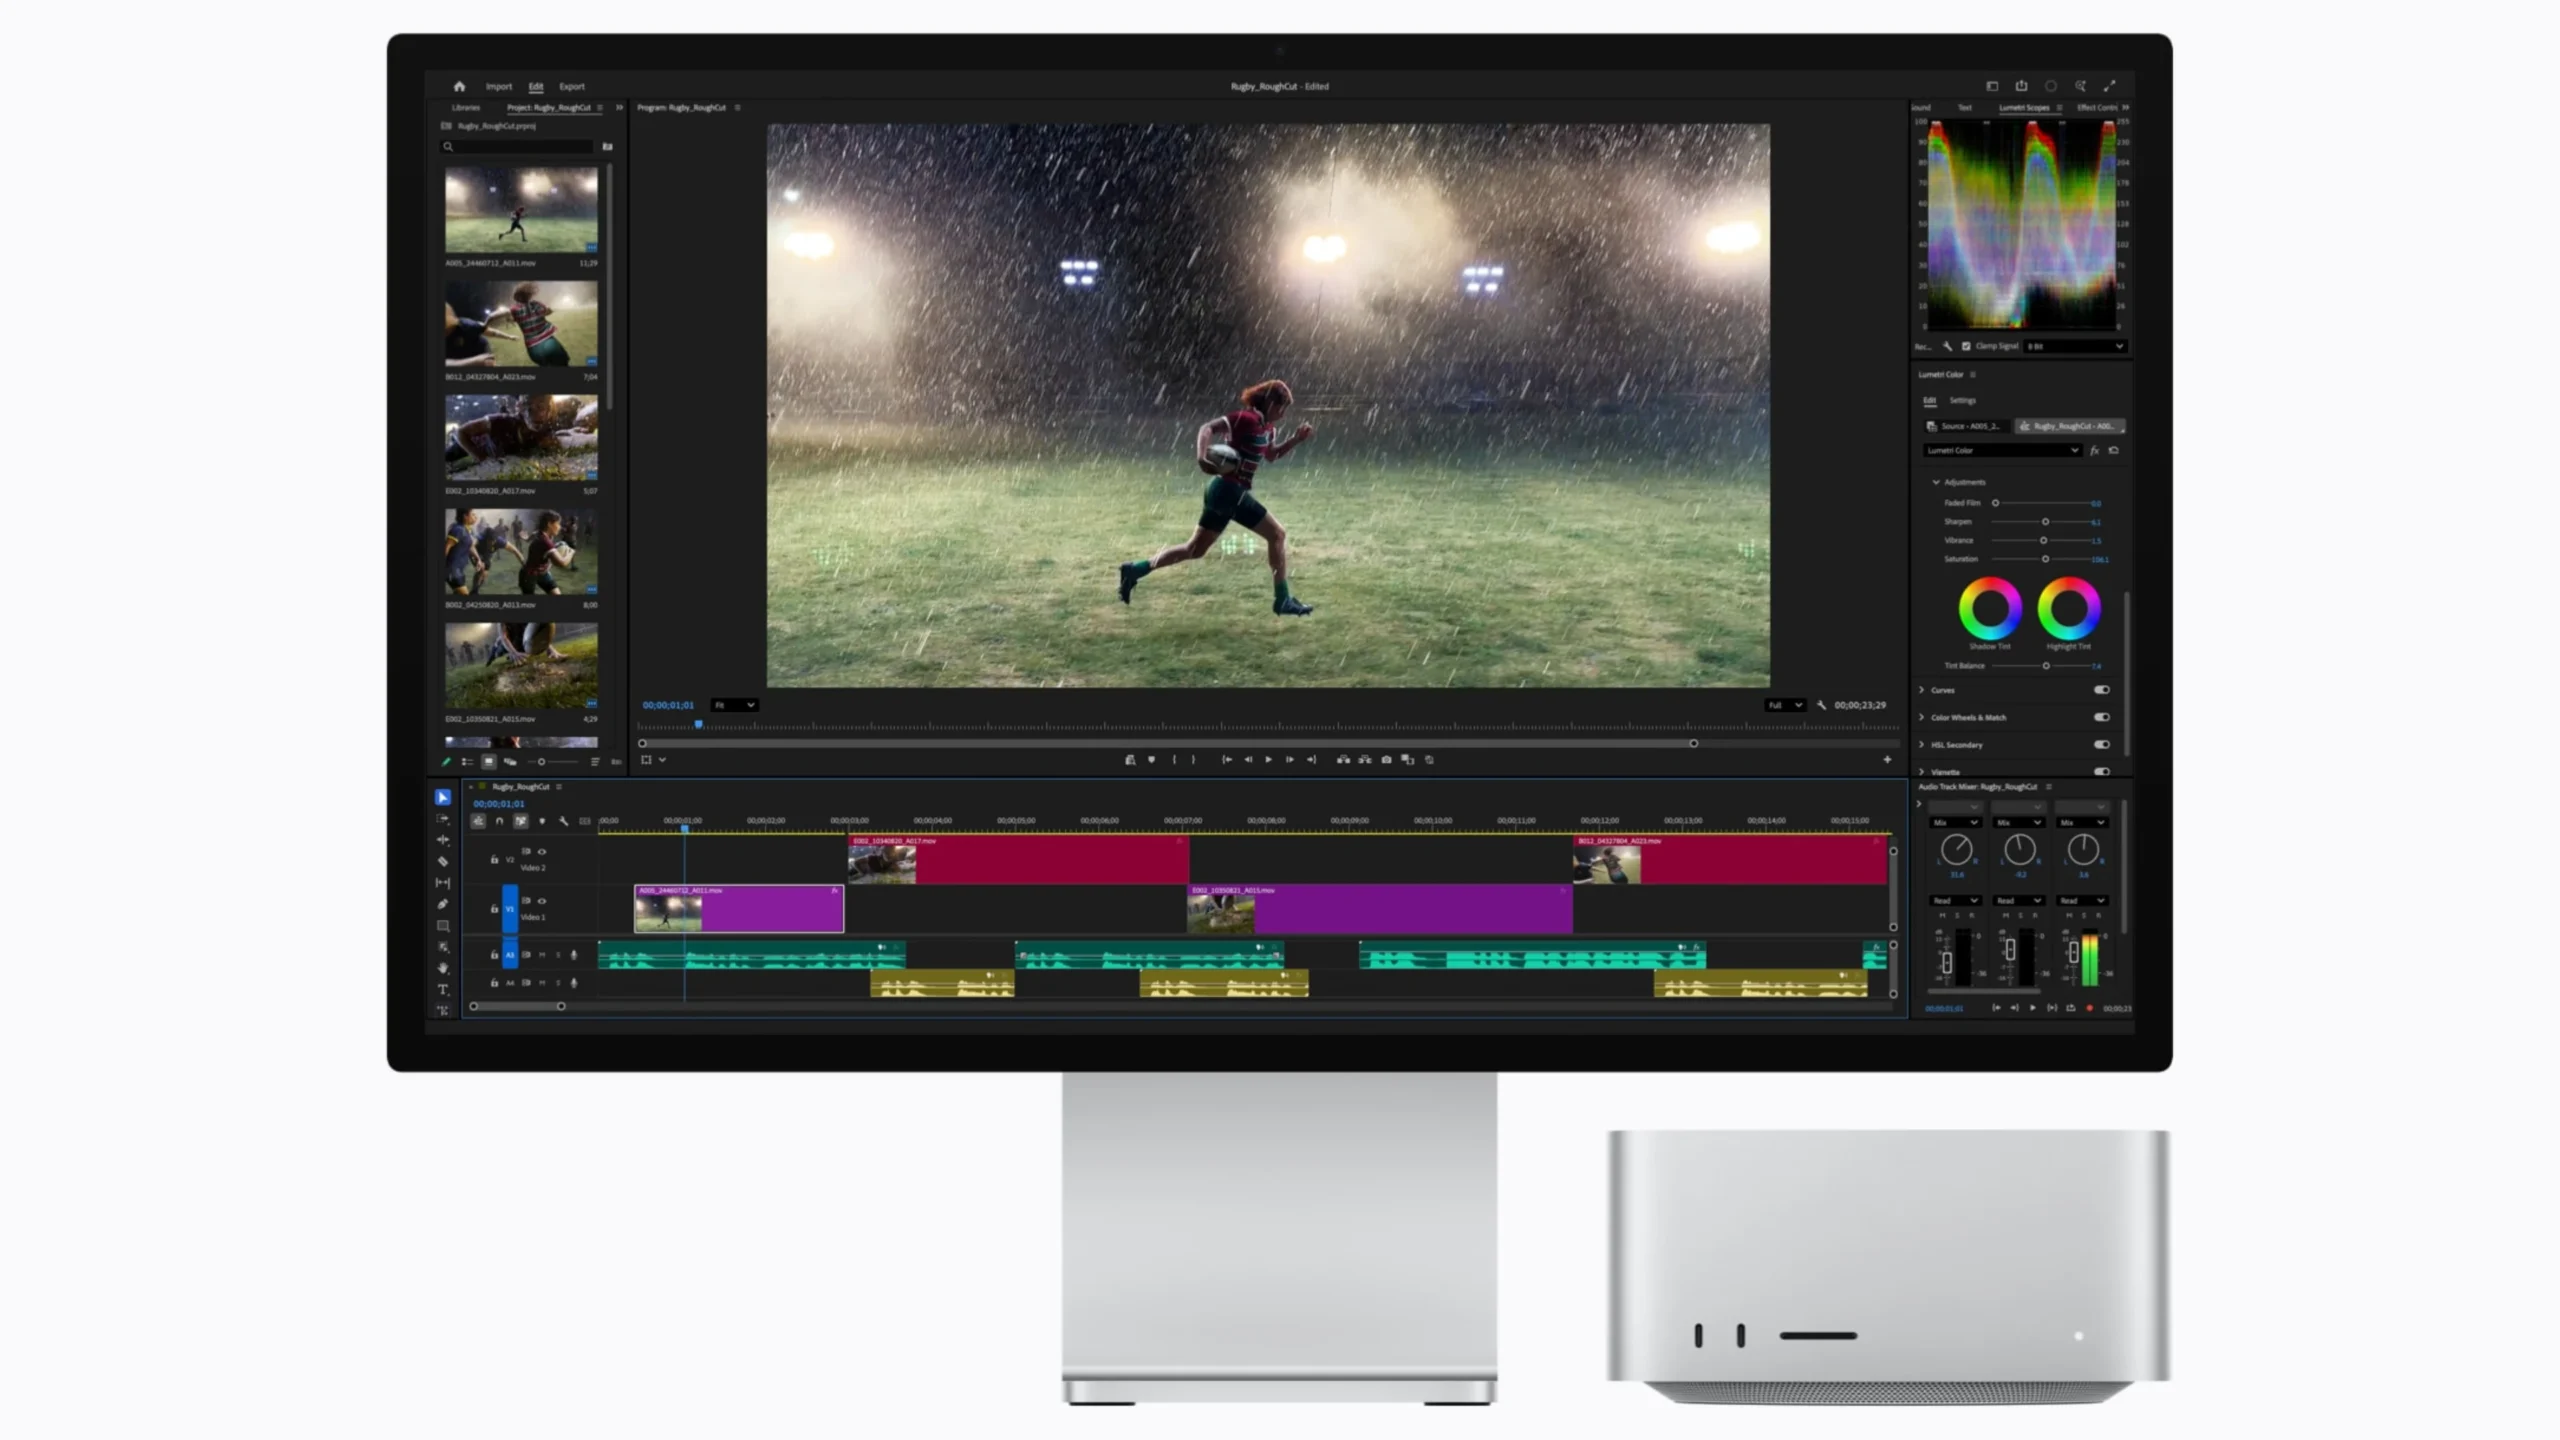Switch to the Export tab

(x=572, y=86)
